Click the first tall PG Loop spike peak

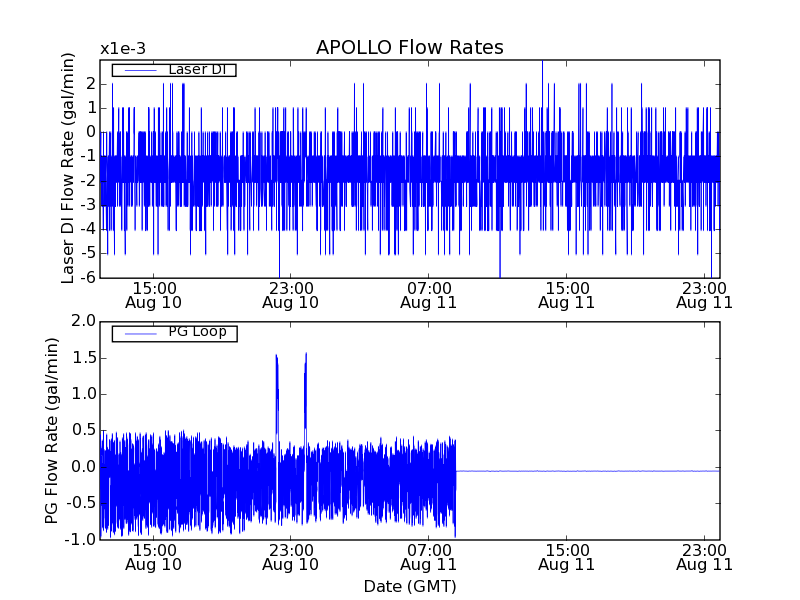[276, 356]
